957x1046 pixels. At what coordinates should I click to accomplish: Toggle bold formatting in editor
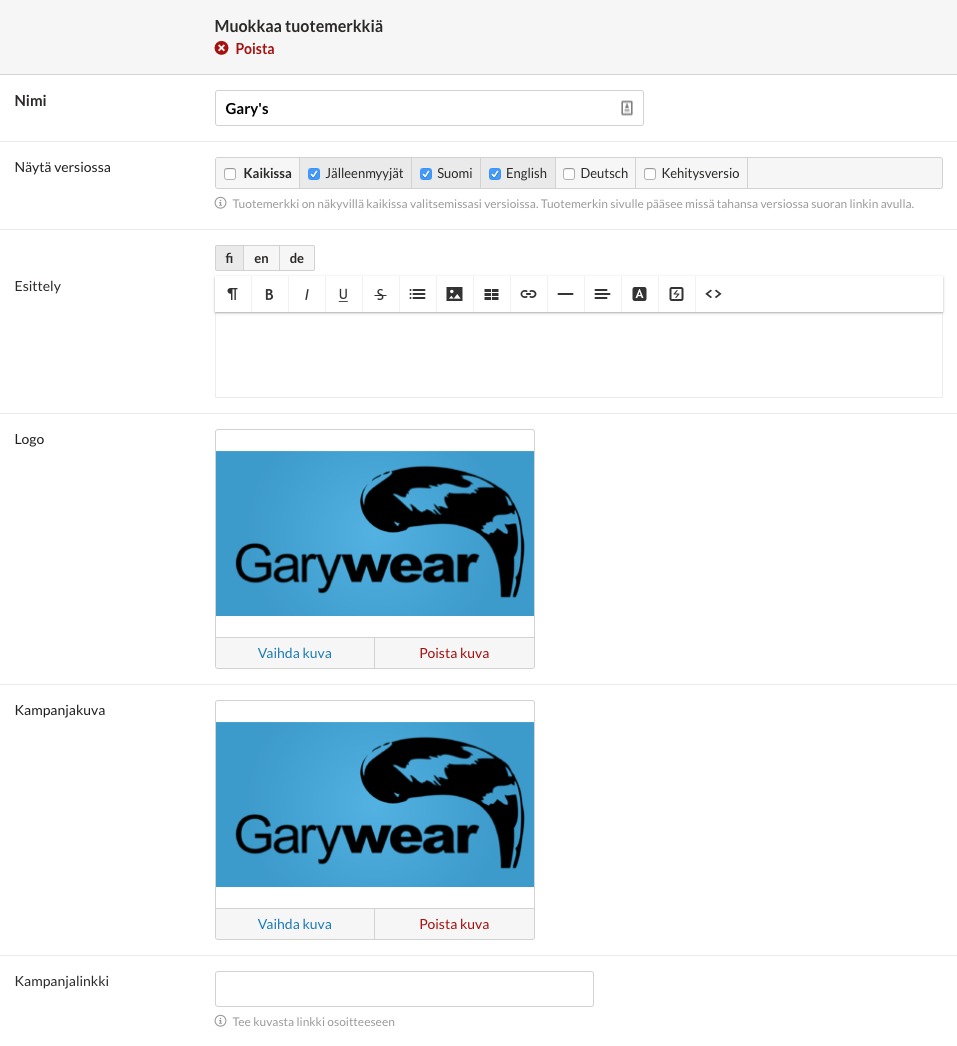269,294
